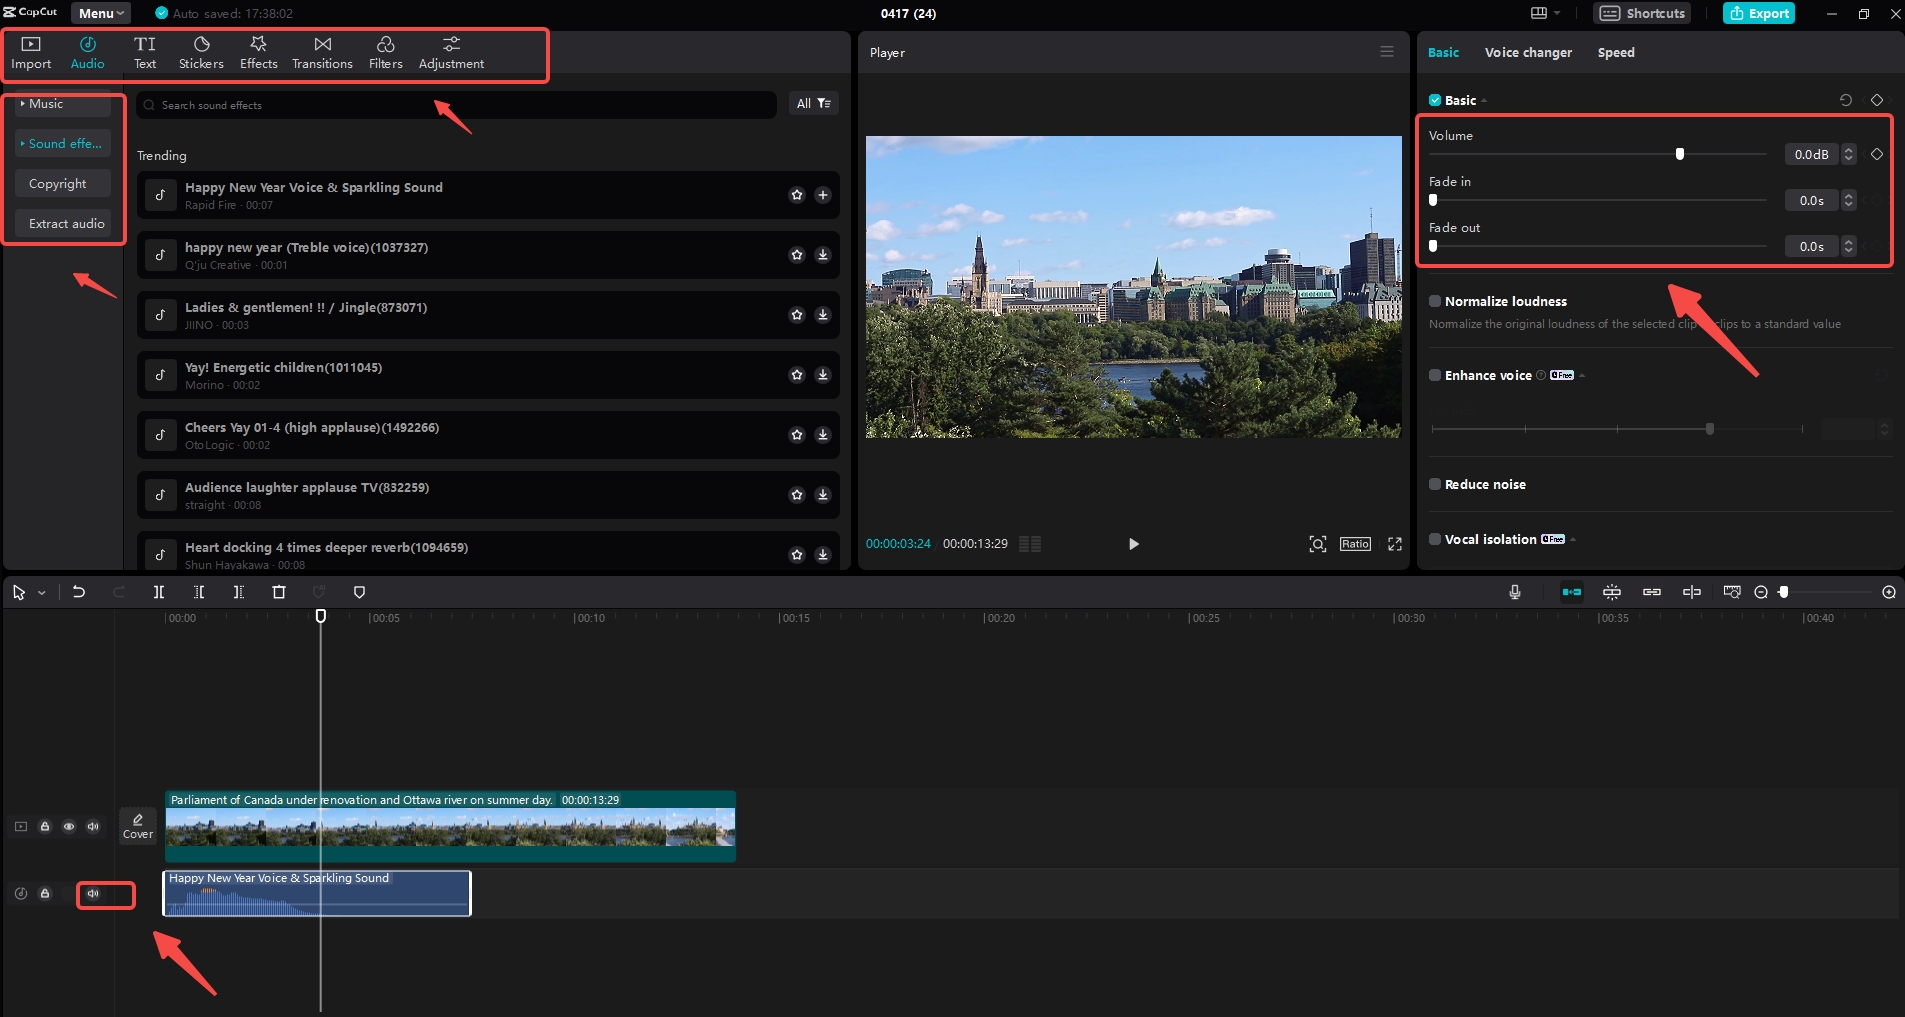Enable the Reduce noise checkbox

[x=1436, y=484]
